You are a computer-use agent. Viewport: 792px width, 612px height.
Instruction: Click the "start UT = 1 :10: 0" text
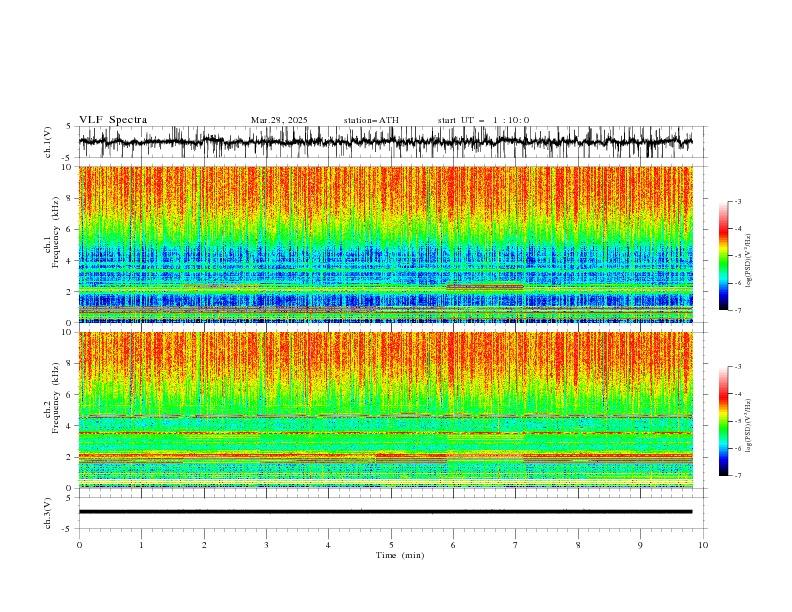(x=483, y=120)
